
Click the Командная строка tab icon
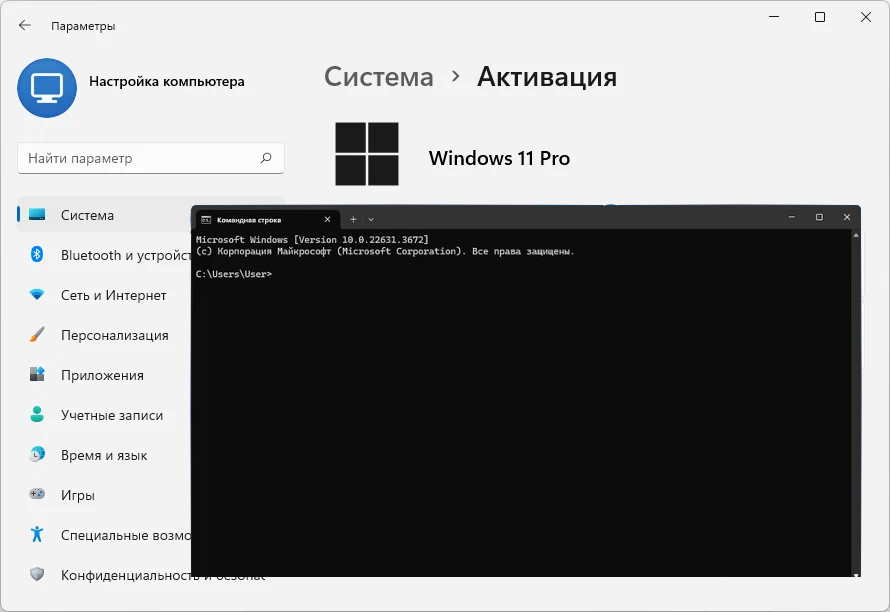pyautogui.click(x=207, y=219)
